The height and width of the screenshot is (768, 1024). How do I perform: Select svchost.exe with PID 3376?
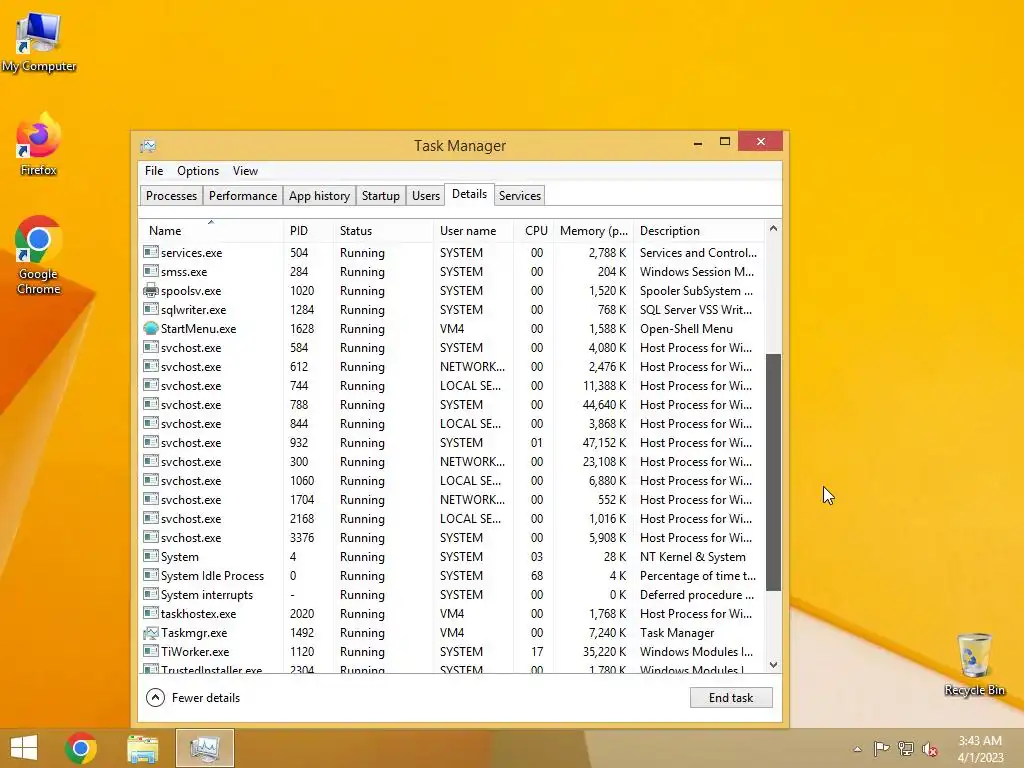tap(453, 537)
